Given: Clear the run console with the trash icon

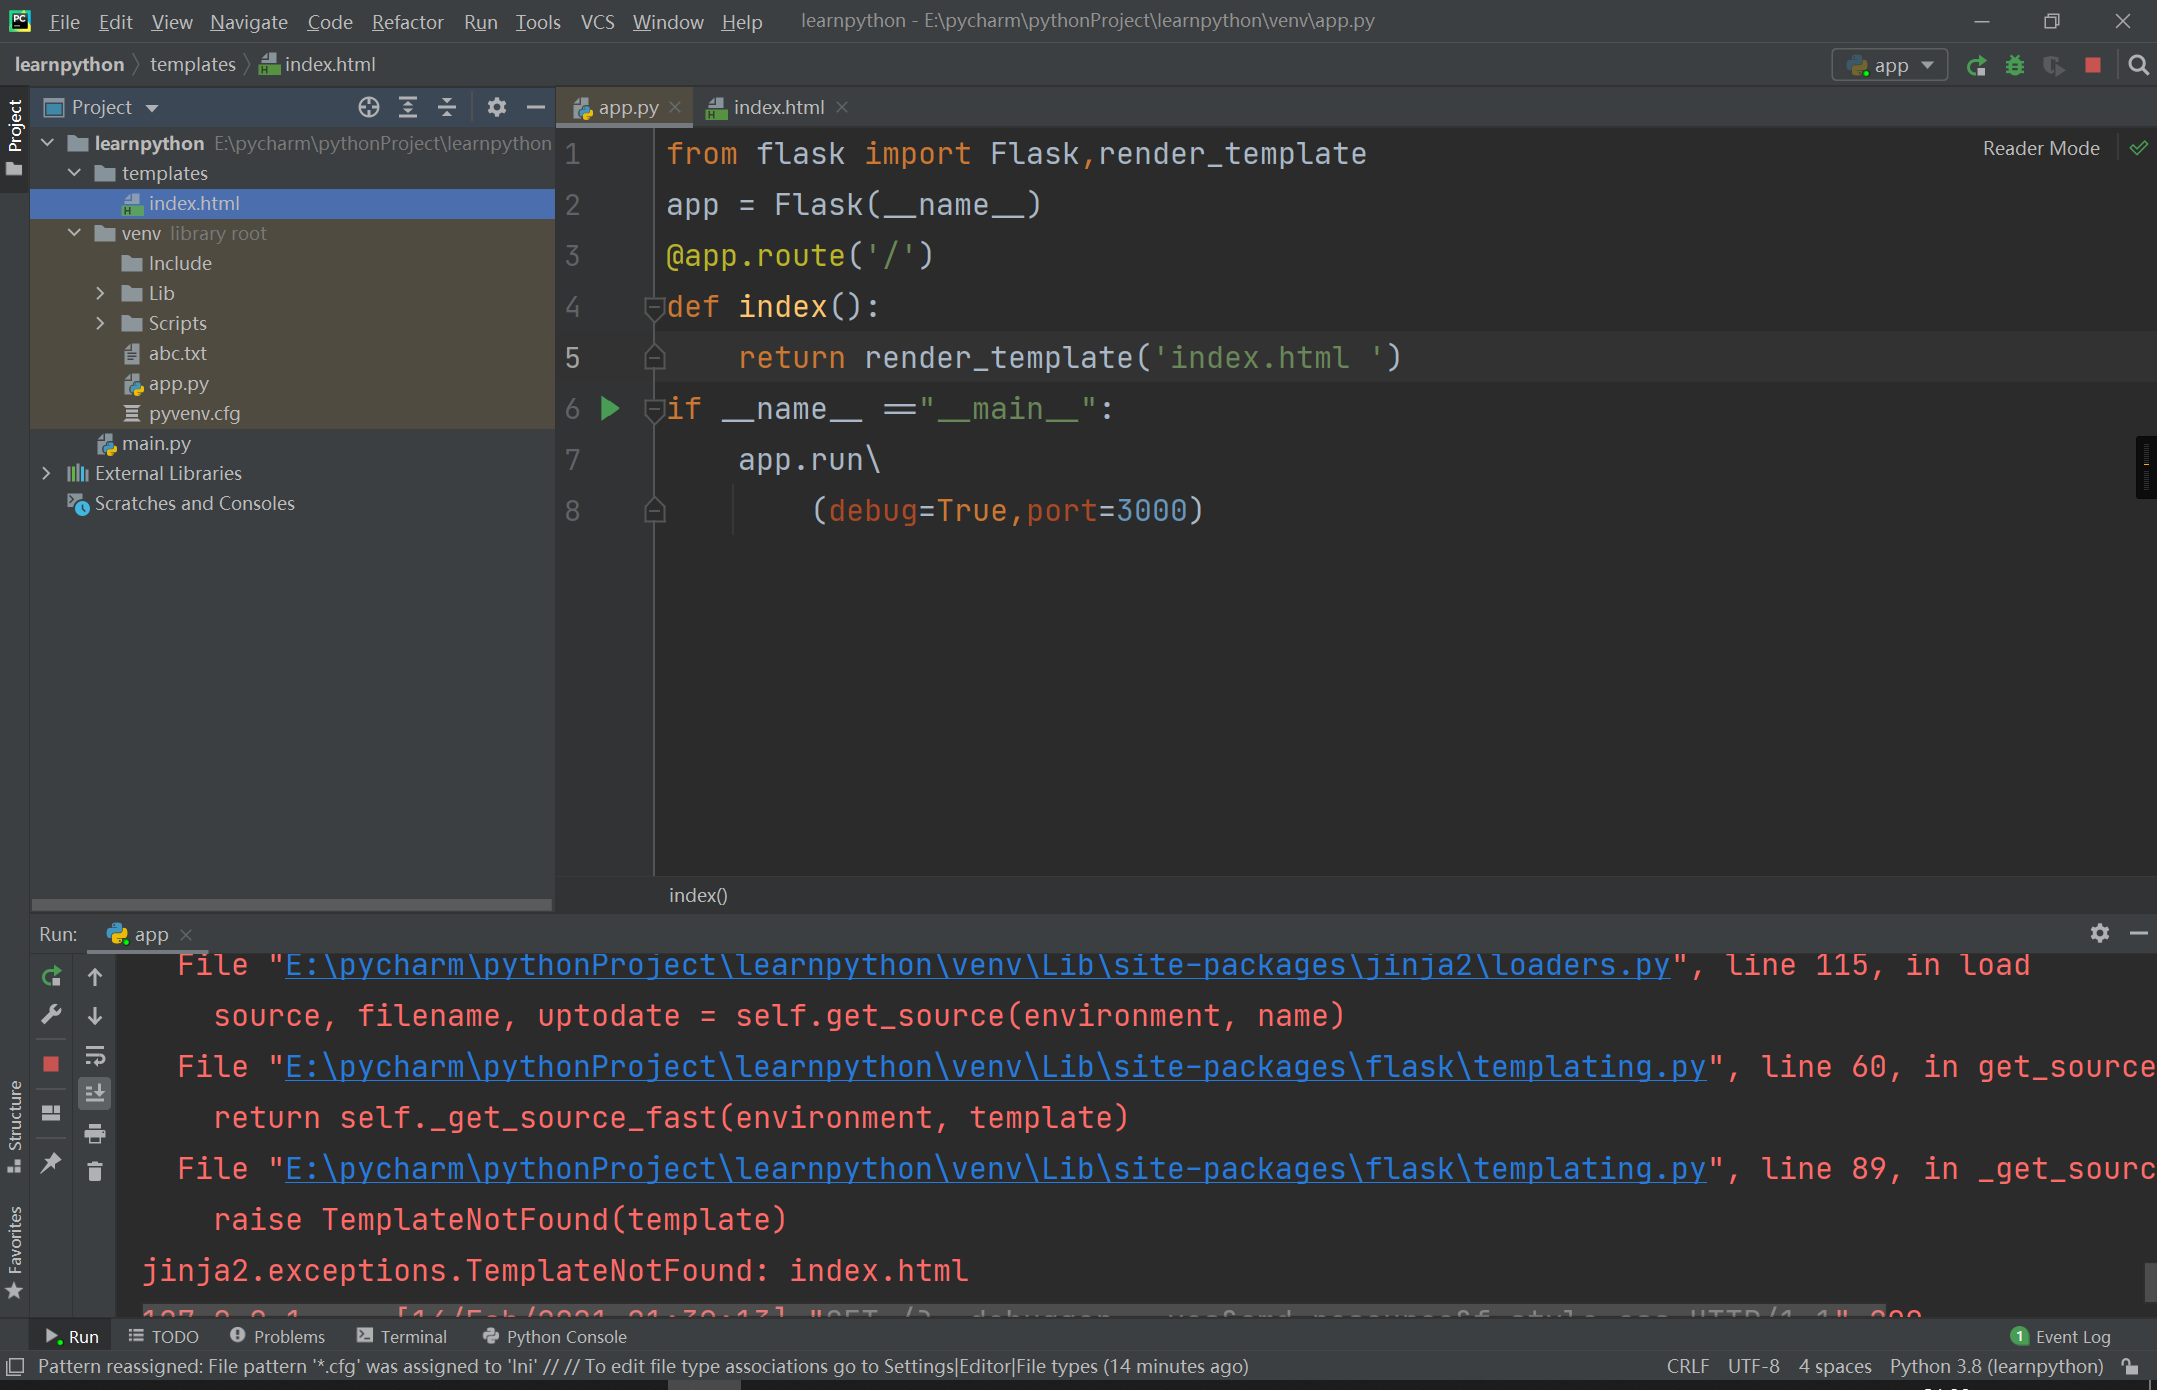Looking at the screenshot, I should (96, 1170).
